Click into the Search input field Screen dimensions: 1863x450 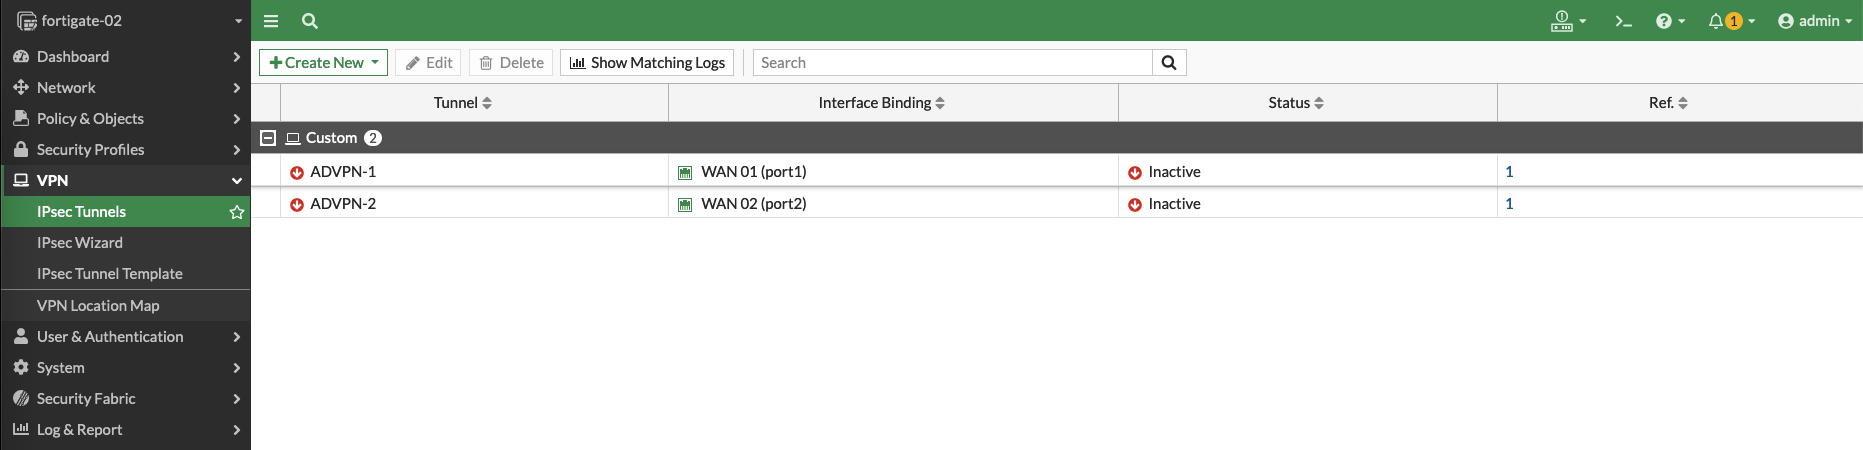click(x=952, y=63)
